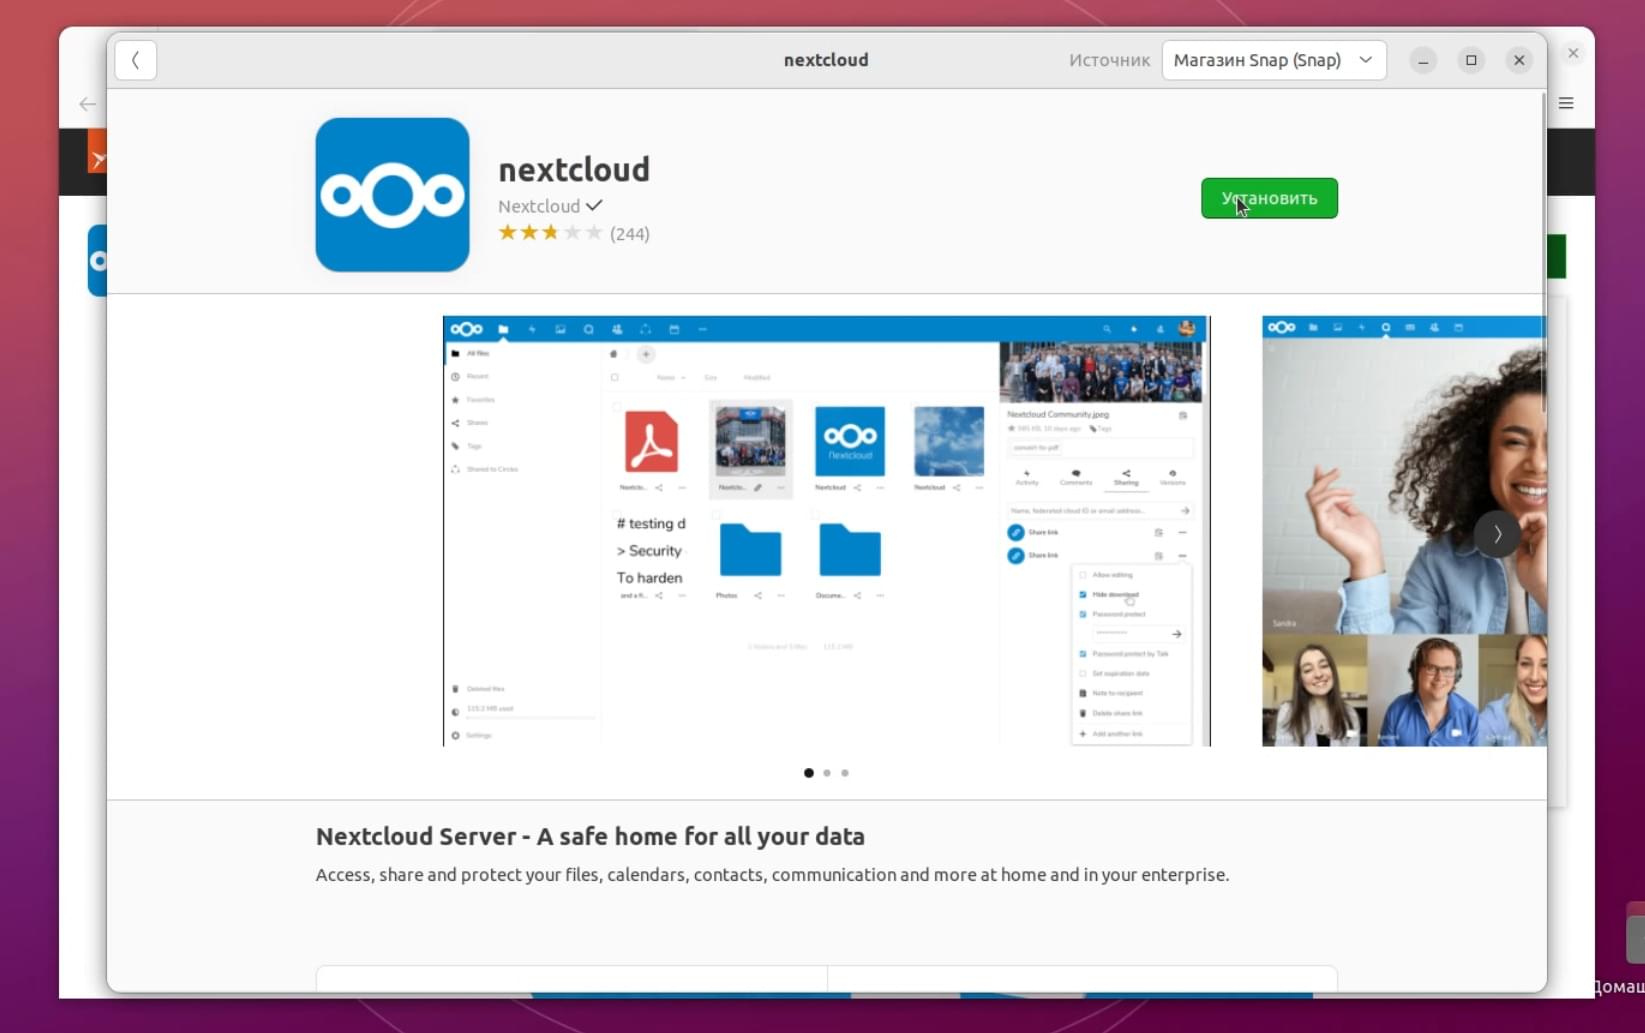
Task: Open the hamburger menu of the background window
Action: coord(1566,103)
